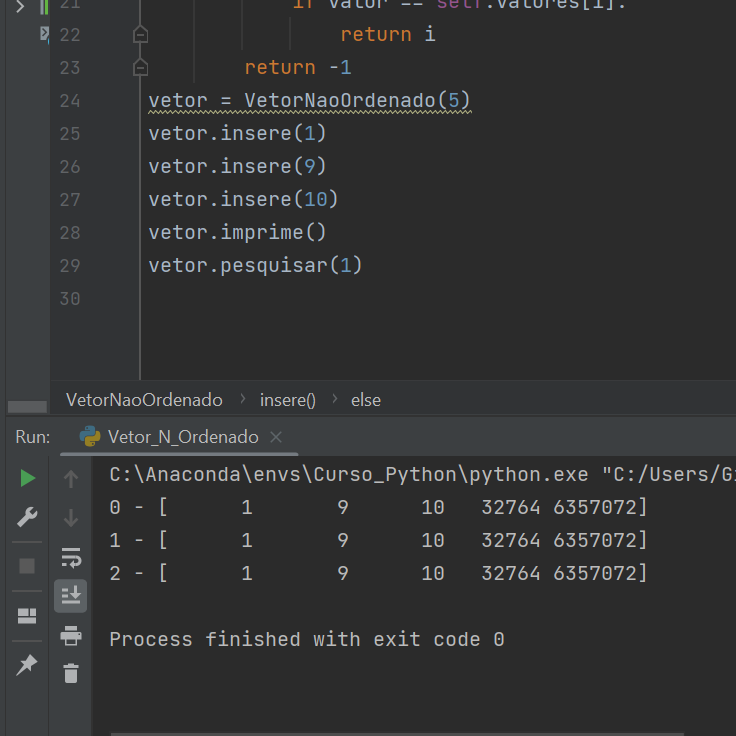Click the python.exe command line output
This screenshot has height=736, width=736.
click(x=422, y=475)
